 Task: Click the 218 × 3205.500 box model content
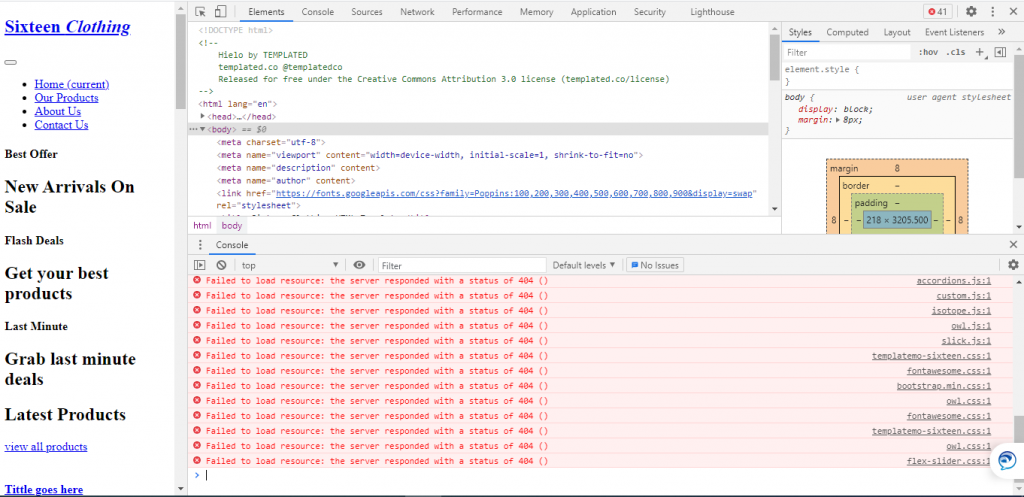[897, 221]
